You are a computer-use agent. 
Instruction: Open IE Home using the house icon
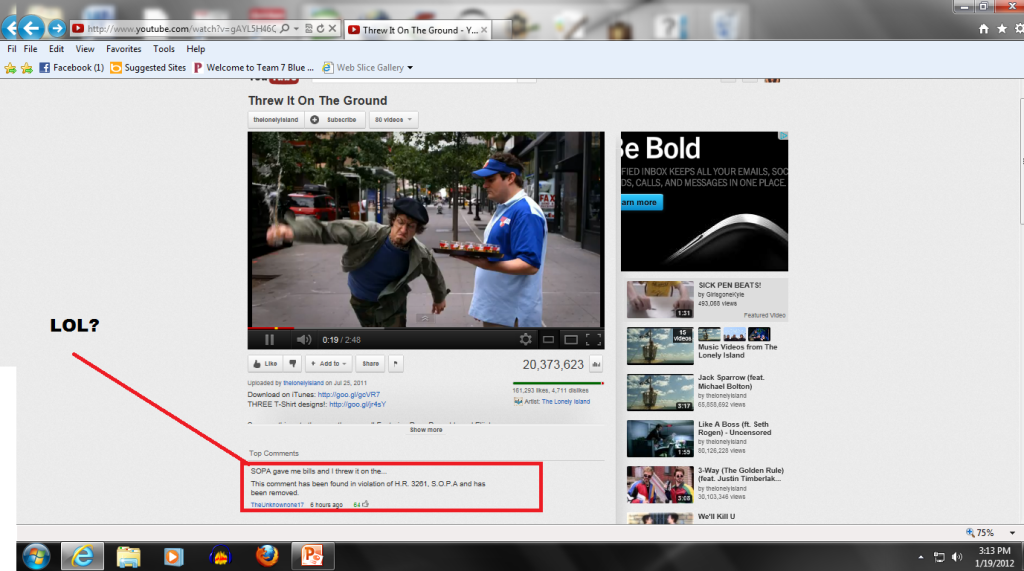[984, 29]
